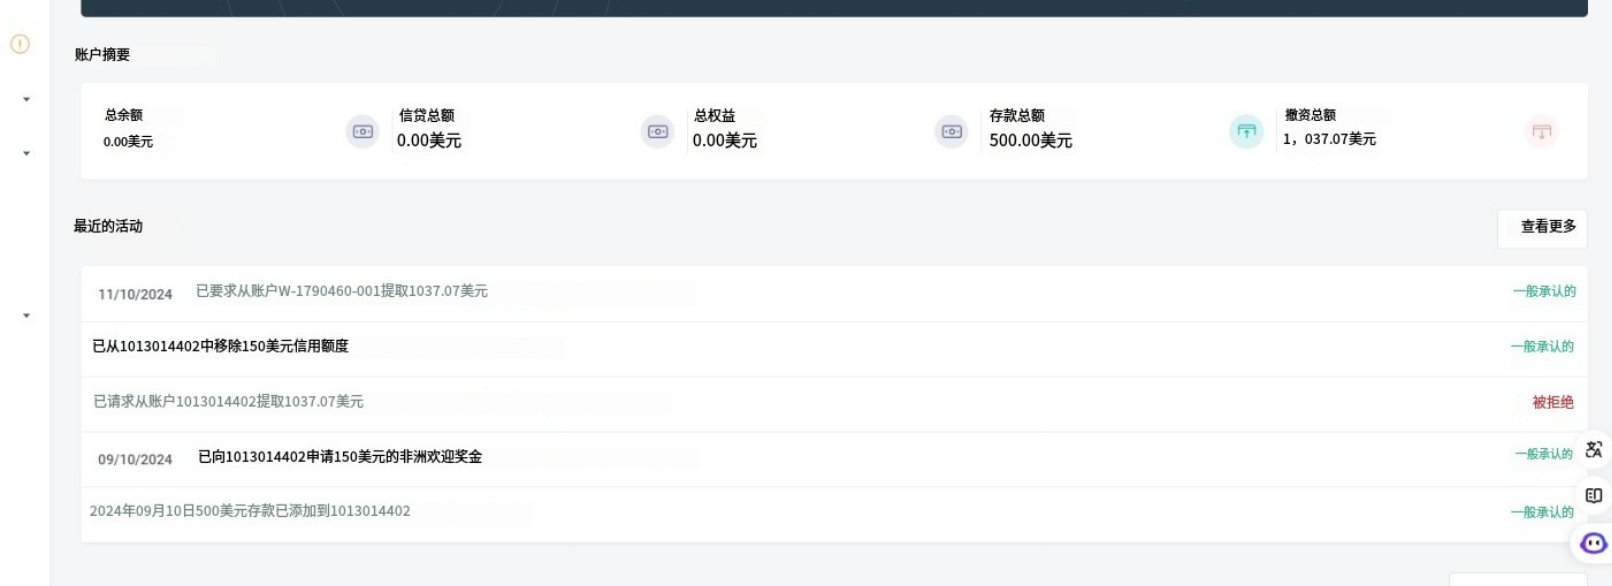This screenshot has width=1612, height=586.
Task: Click the cash icon beside 总权益
Action: coord(657,132)
